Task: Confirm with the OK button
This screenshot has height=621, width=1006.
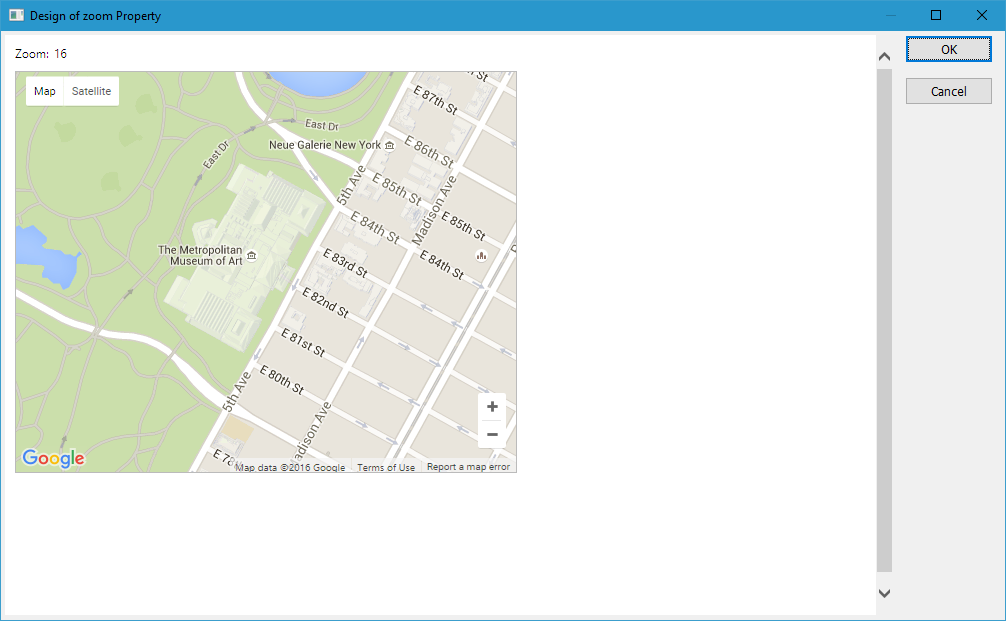Action: coord(948,49)
